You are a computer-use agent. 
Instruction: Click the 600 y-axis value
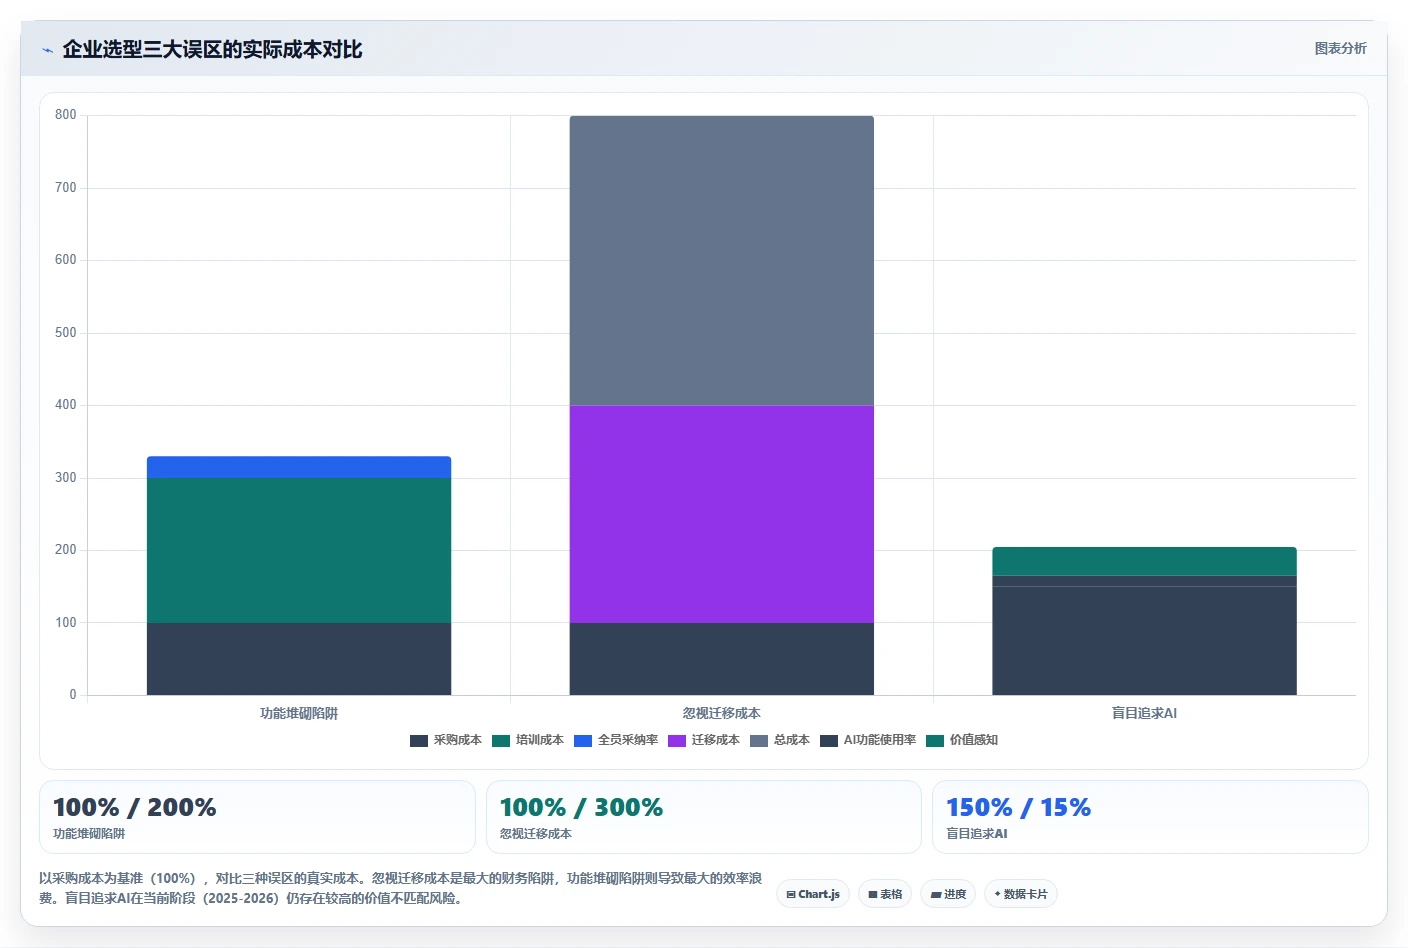(66, 260)
